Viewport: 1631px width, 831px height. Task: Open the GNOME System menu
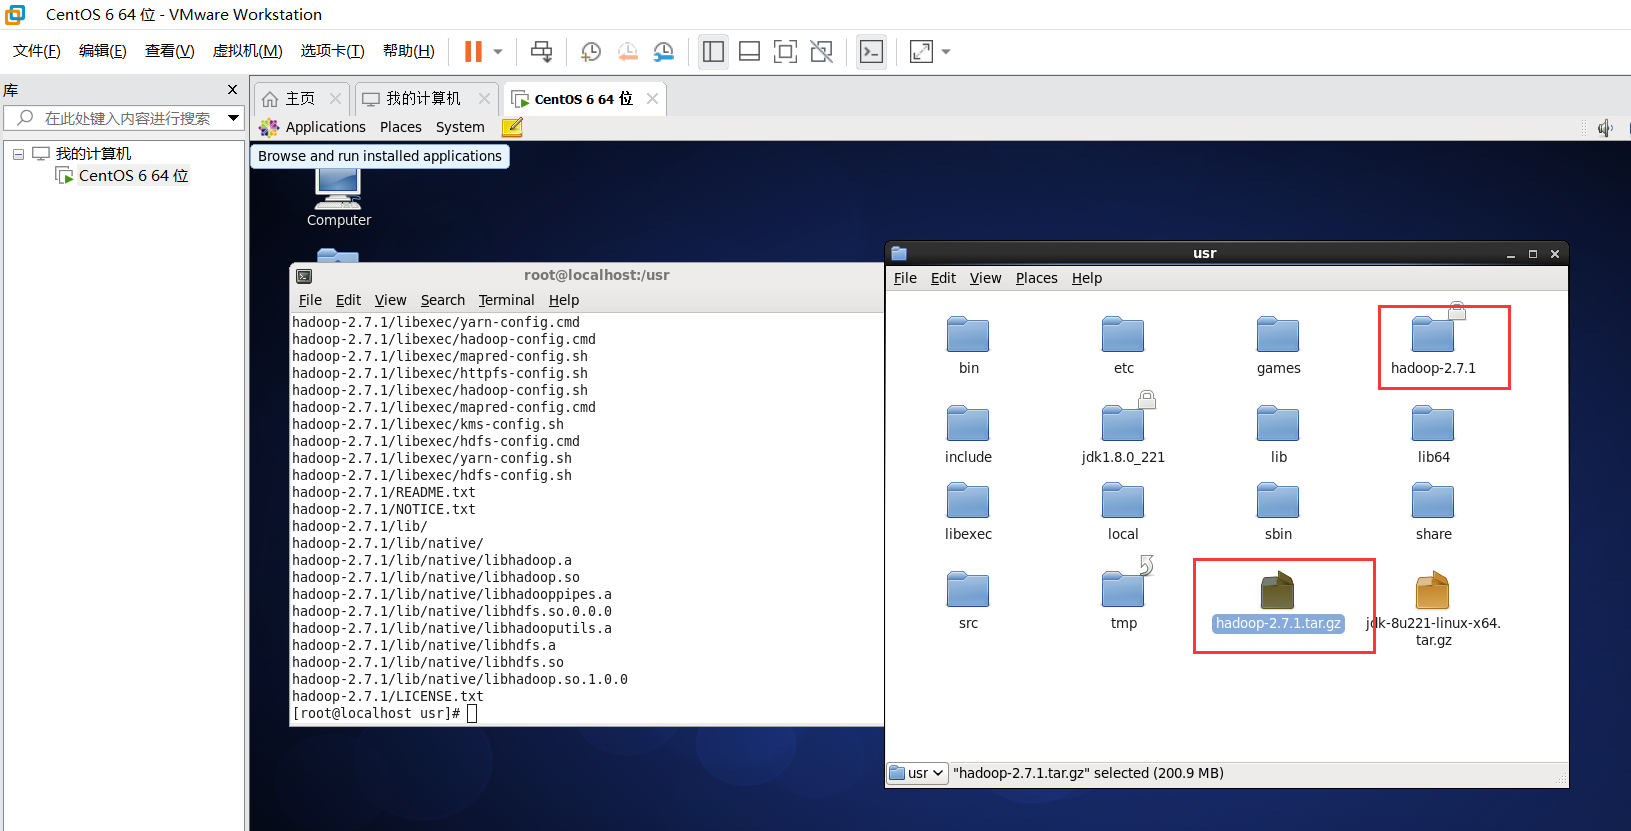(460, 127)
